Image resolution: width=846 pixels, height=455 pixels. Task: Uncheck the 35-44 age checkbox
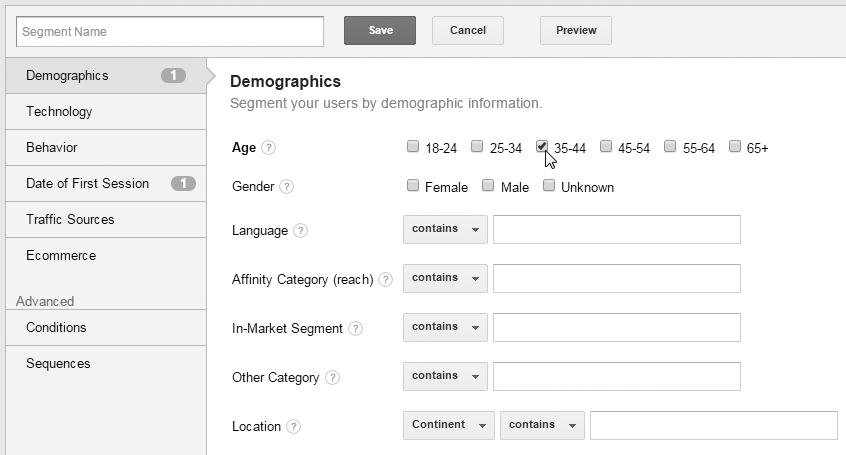tap(542, 146)
